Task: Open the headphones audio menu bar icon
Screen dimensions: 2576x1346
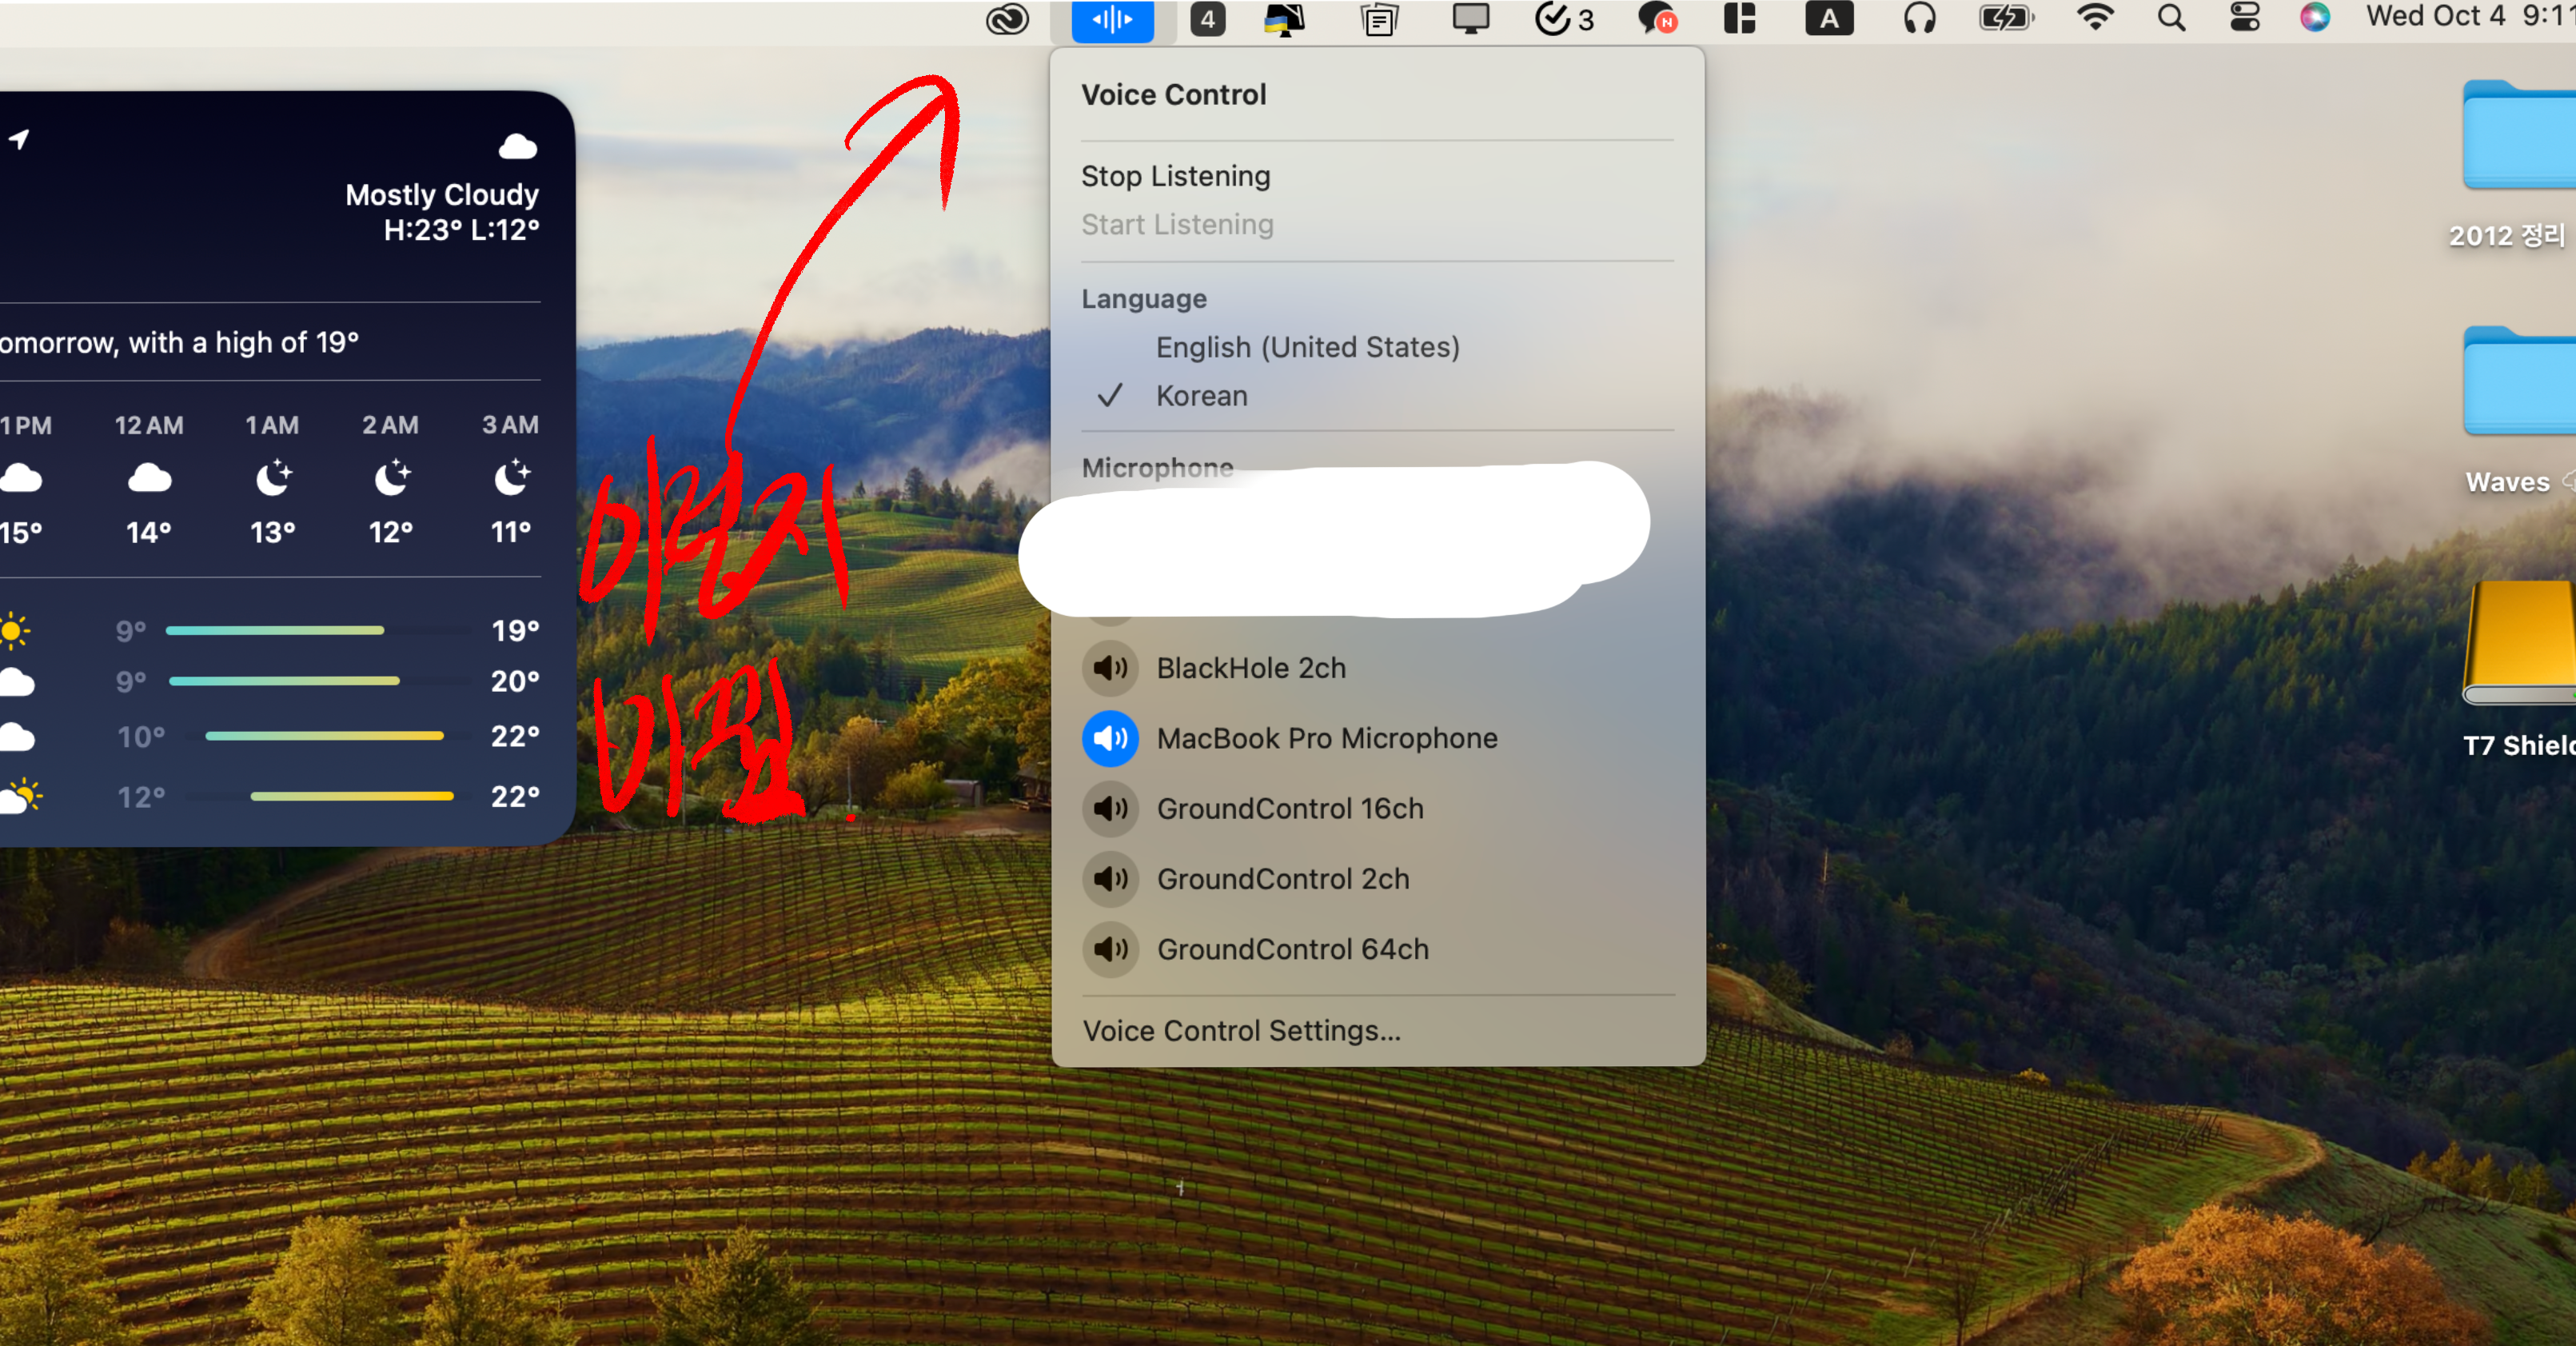Action: pyautogui.click(x=1919, y=19)
